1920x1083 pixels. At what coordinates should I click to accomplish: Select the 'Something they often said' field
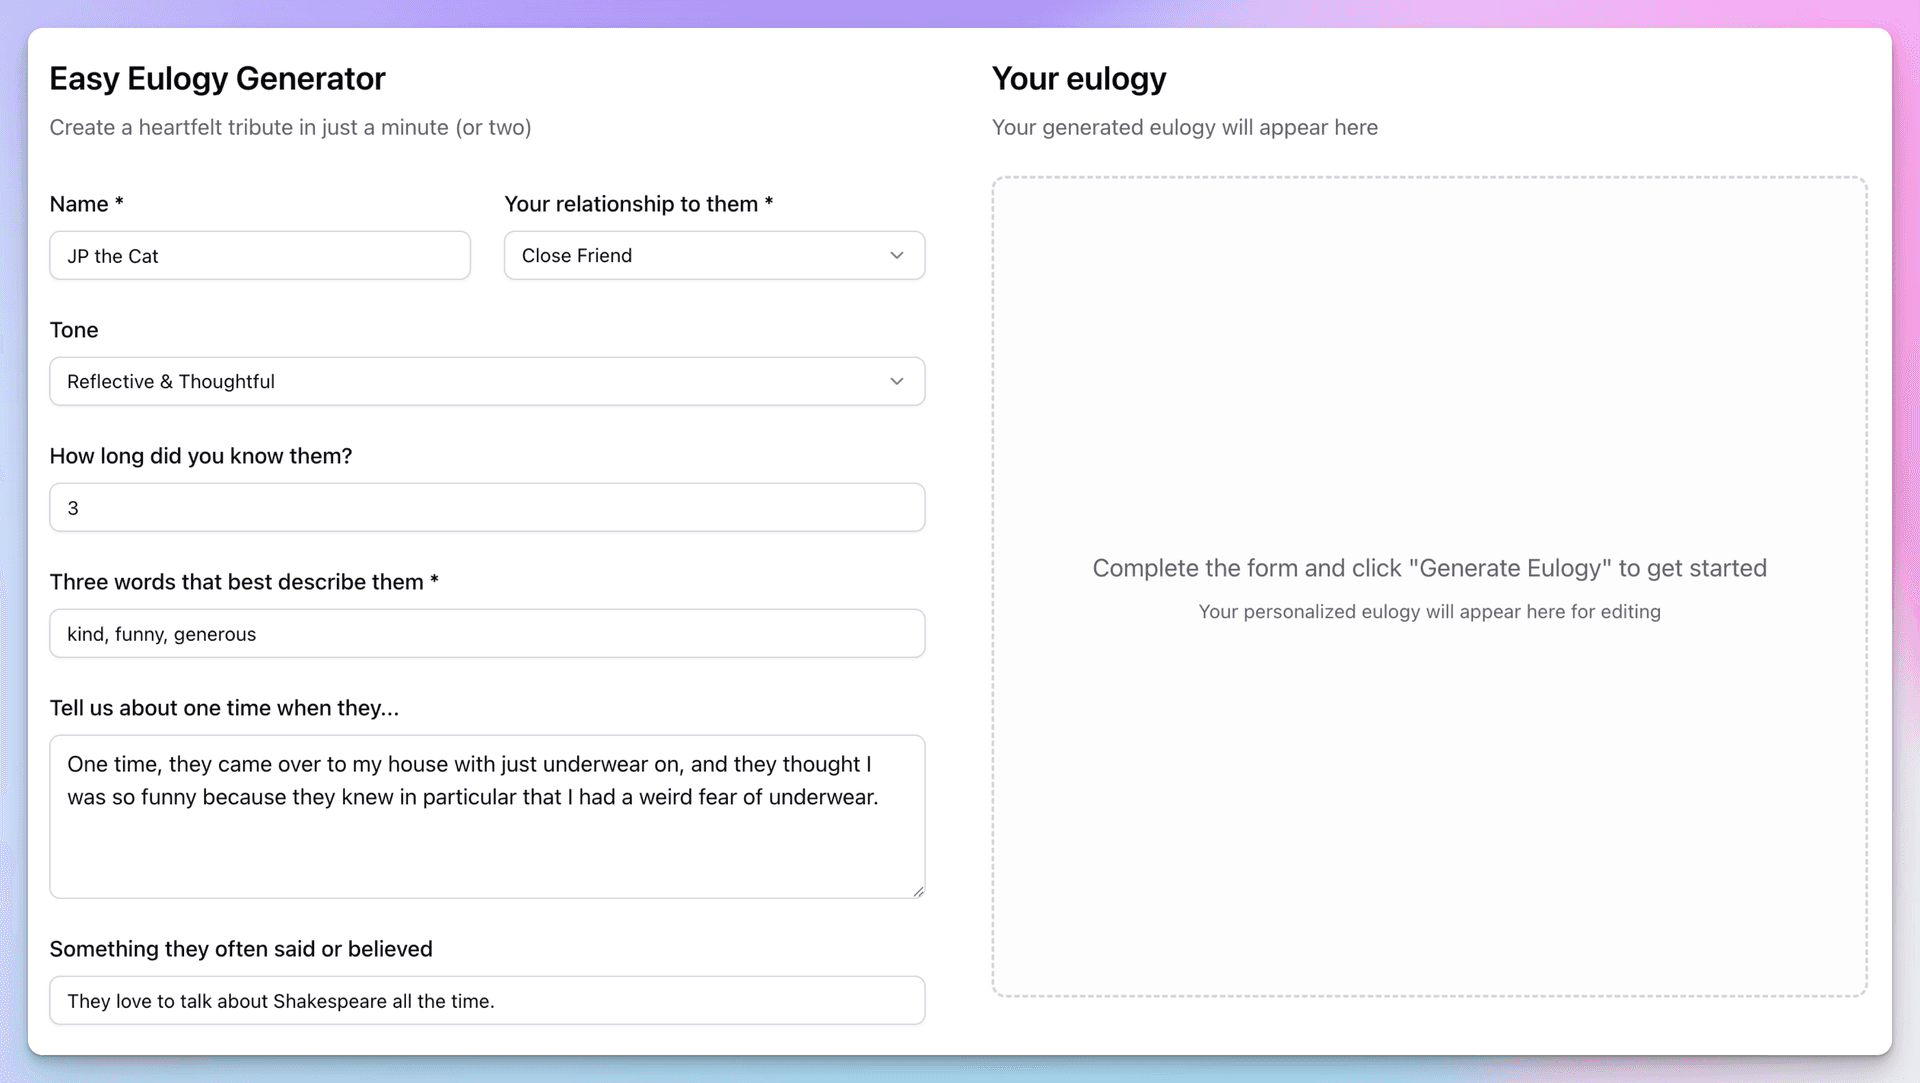pos(487,1000)
